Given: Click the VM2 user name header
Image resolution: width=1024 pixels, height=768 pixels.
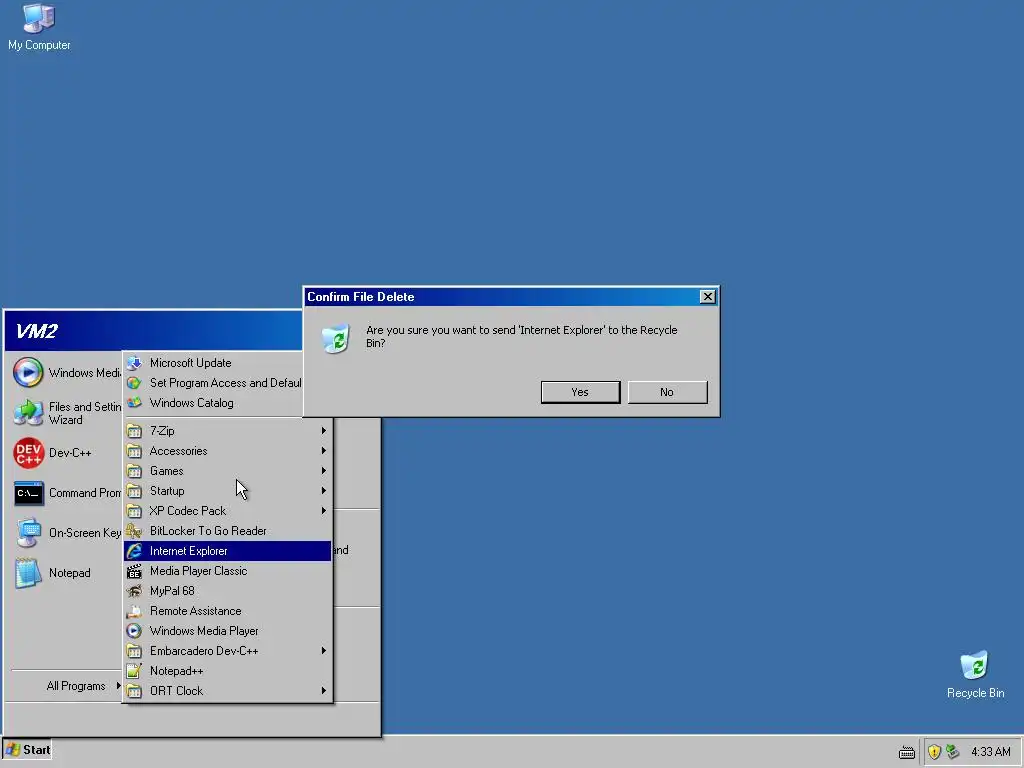Looking at the screenshot, I should [x=37, y=331].
